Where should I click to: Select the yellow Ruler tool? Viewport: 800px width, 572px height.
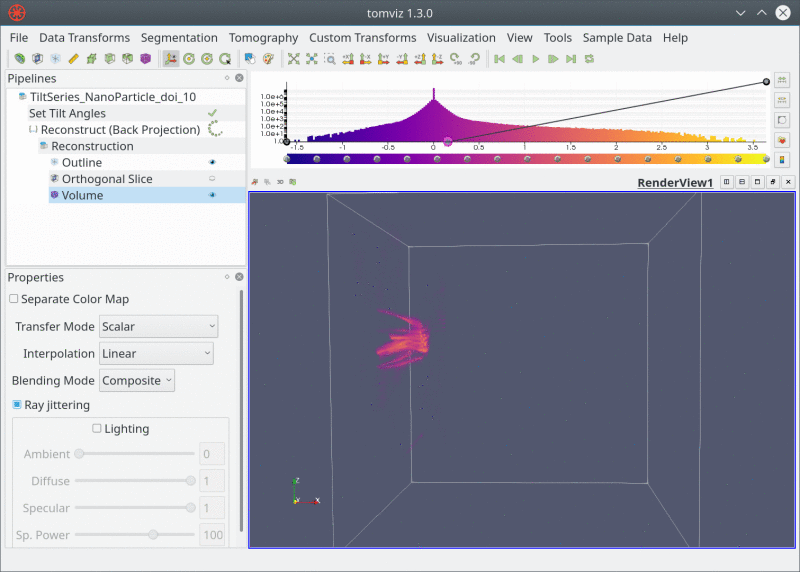[x=73, y=59]
